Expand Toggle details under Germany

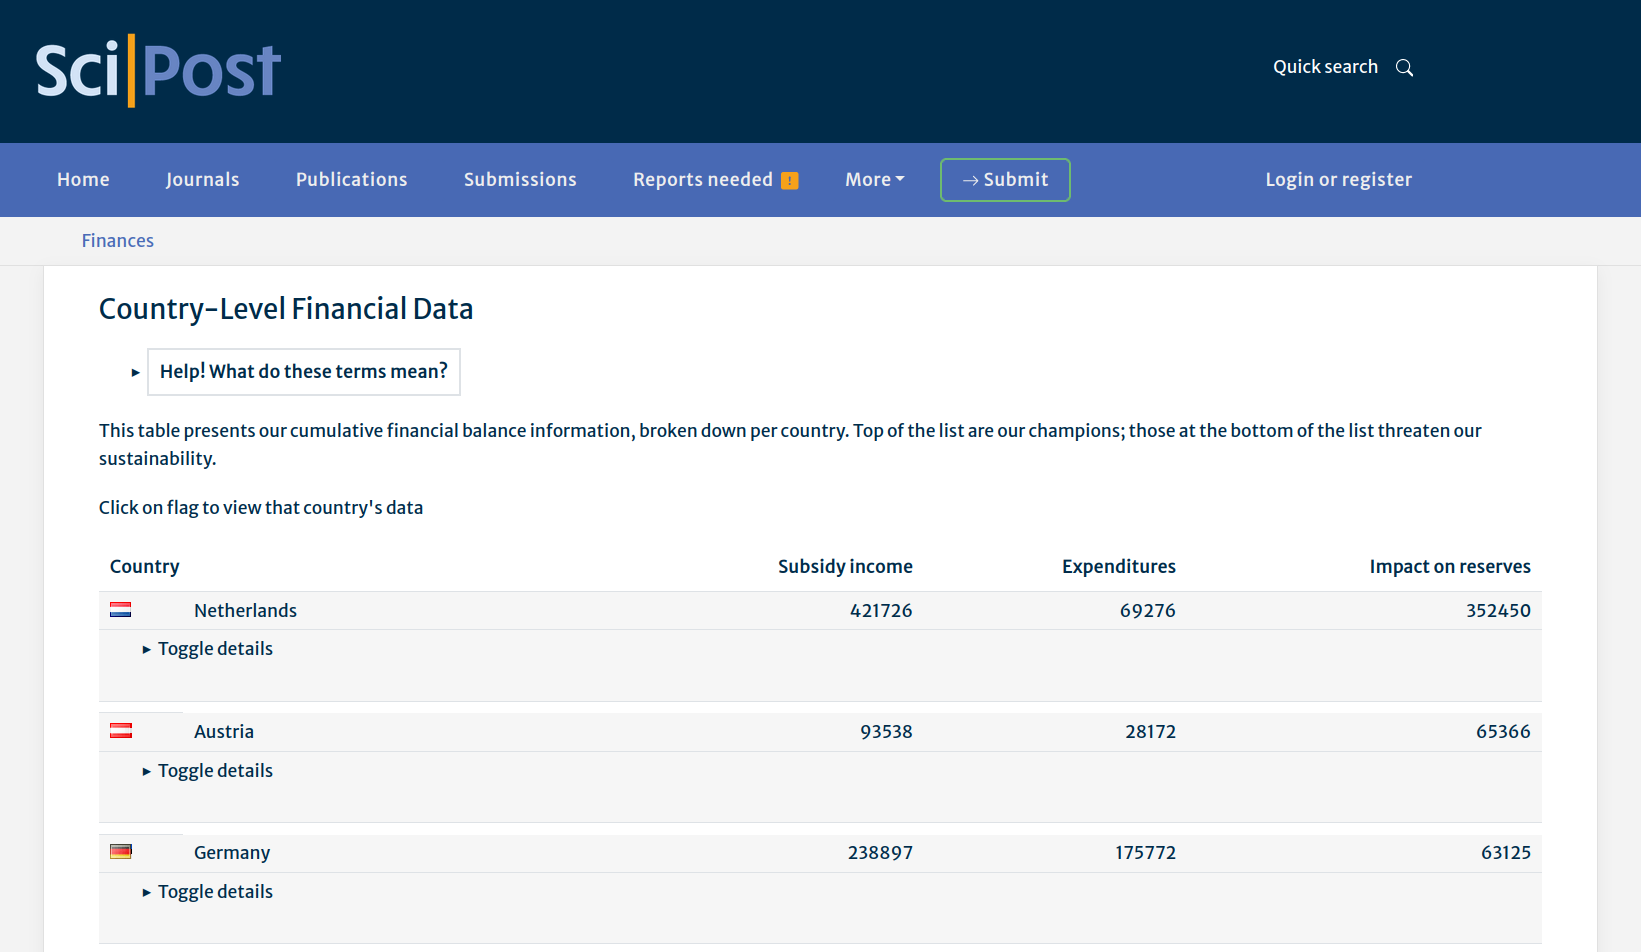point(214,892)
